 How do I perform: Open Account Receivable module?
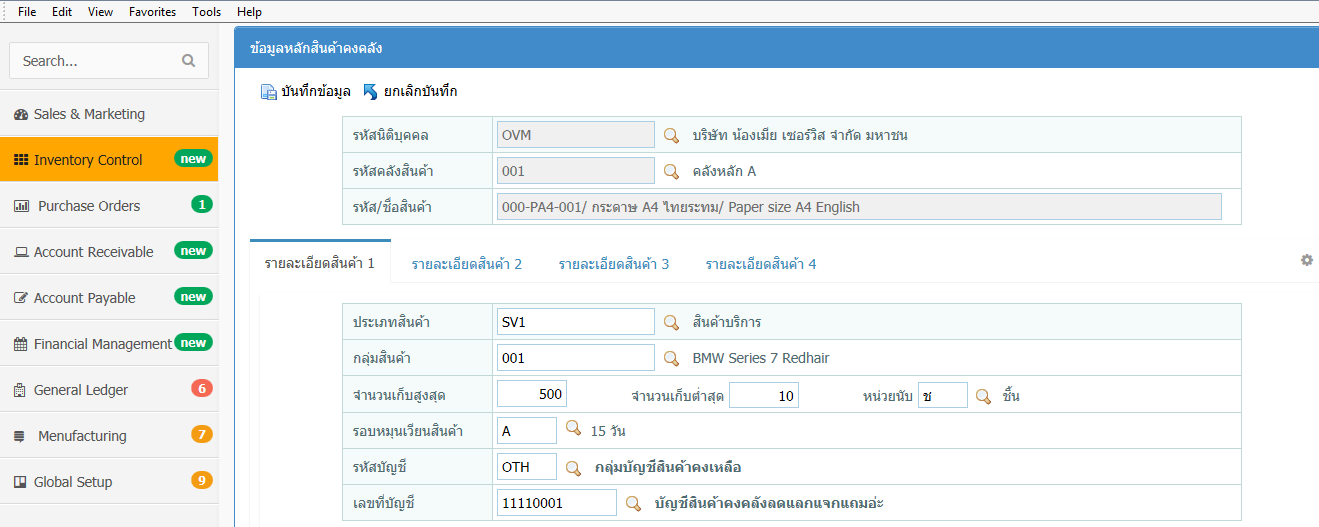pos(109,252)
